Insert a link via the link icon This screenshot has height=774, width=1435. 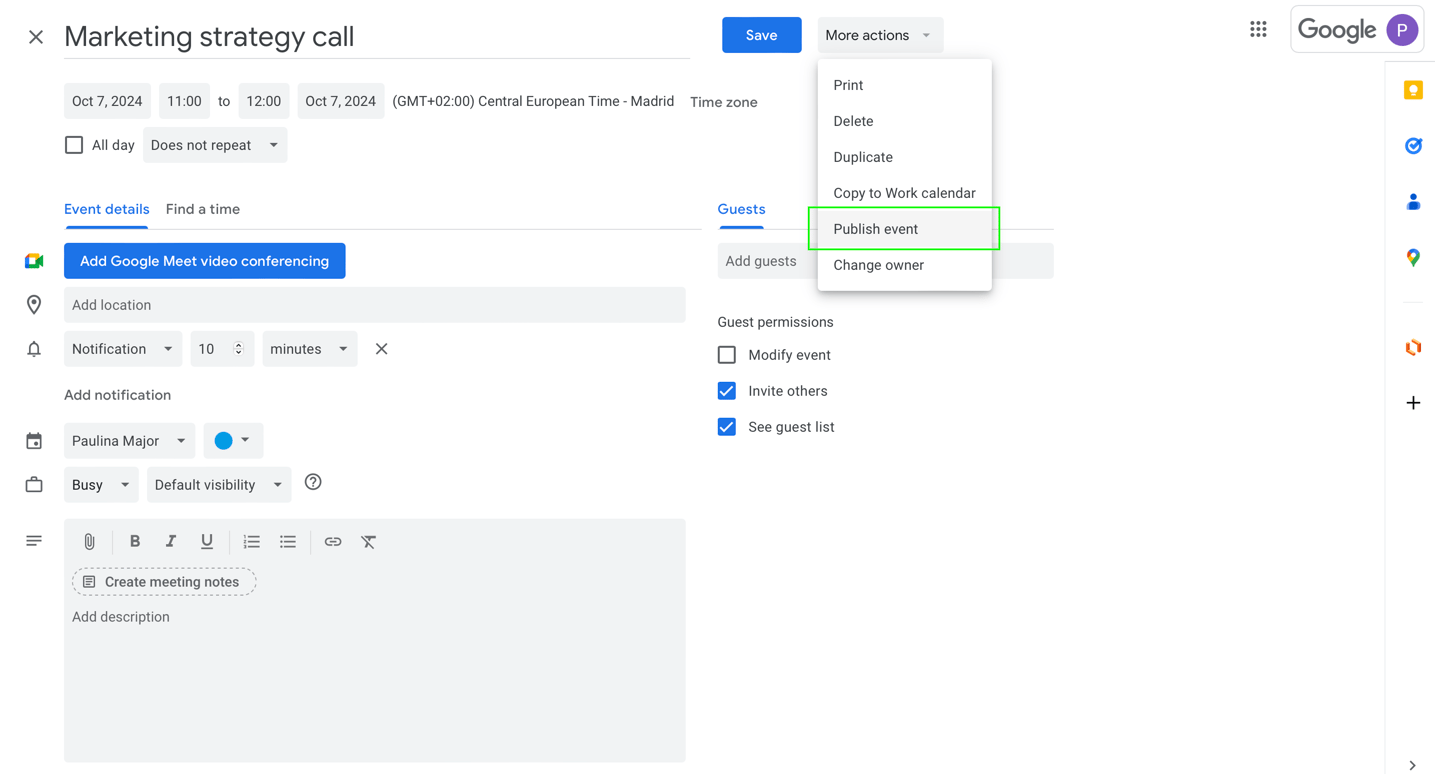coord(332,541)
